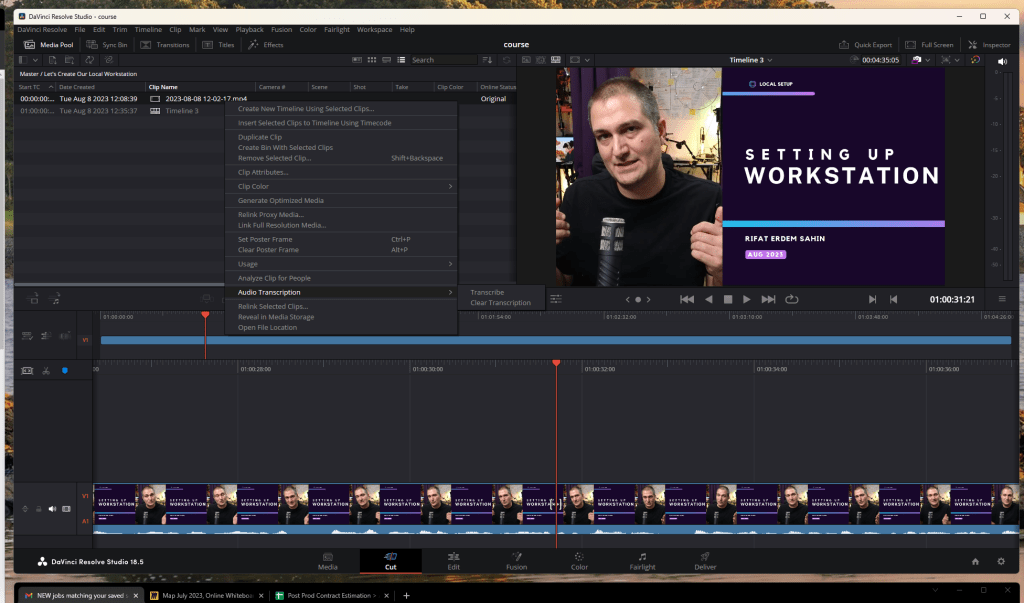Select Audio Transcription in context menu
Screen dimensions: 1024x603
pyautogui.click(x=341, y=292)
